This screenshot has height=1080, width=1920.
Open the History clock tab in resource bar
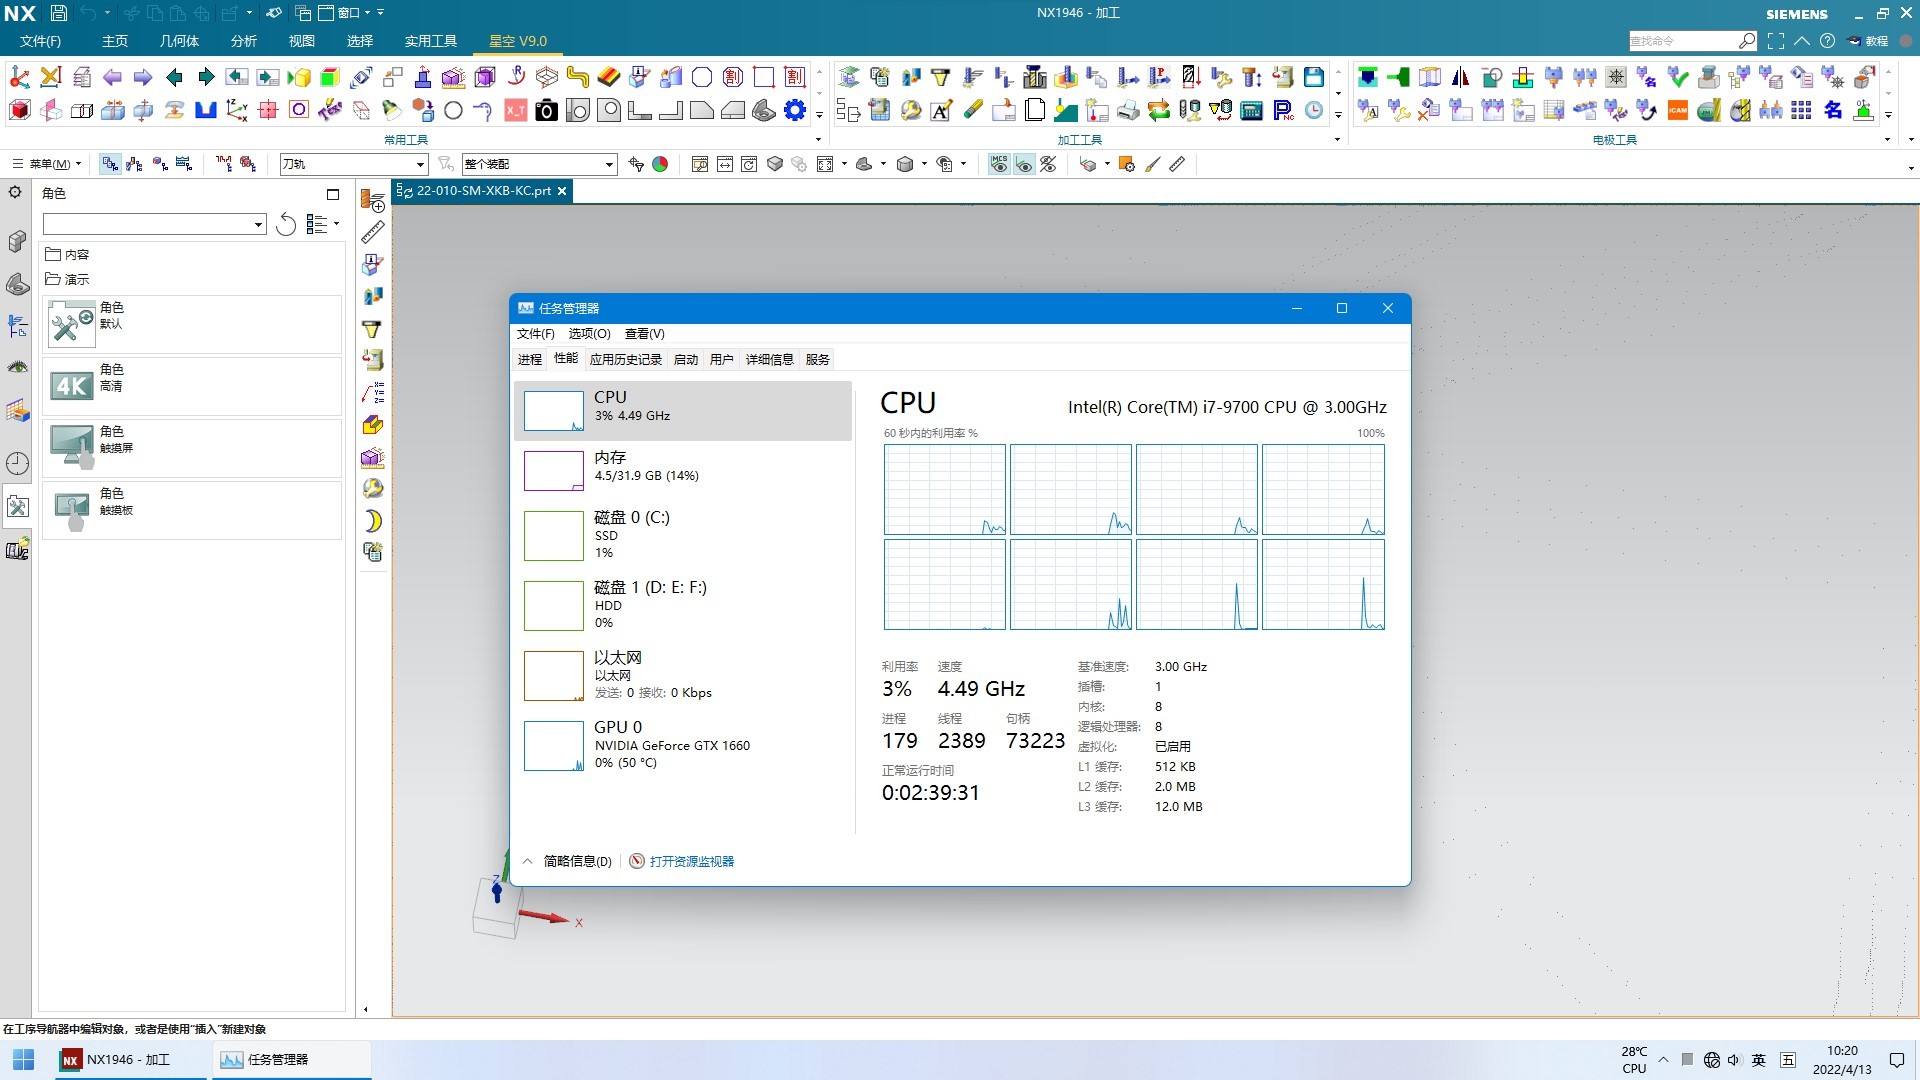[17, 463]
